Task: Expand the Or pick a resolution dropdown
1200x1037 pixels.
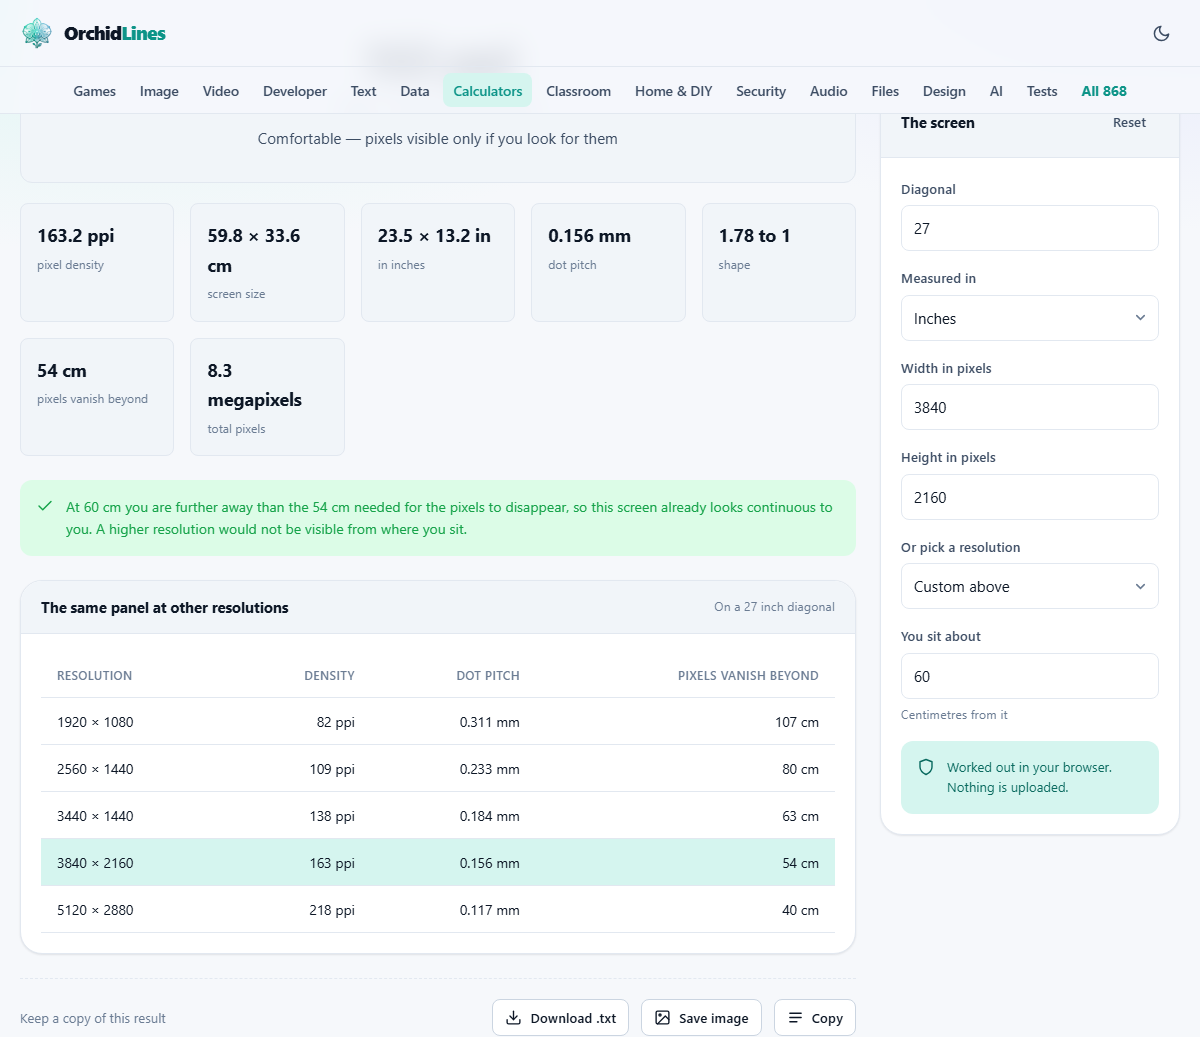Action: (1029, 586)
